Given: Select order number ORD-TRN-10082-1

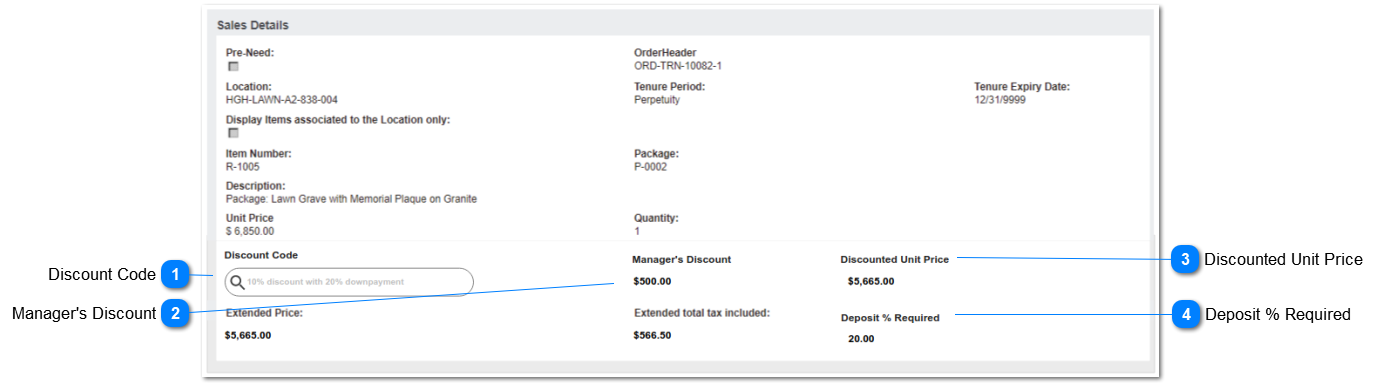Looking at the screenshot, I should click(678, 66).
